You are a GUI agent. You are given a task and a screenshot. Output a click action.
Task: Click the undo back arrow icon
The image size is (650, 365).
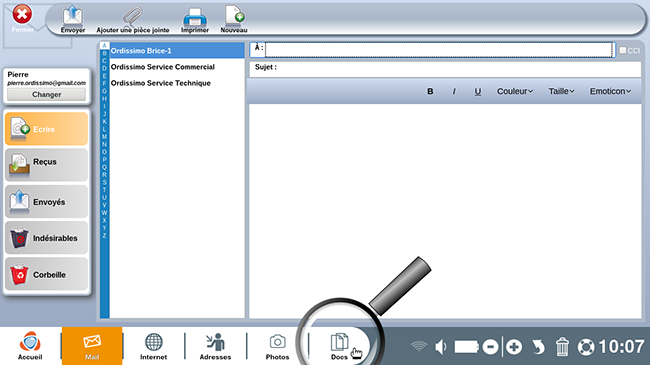coord(538,347)
